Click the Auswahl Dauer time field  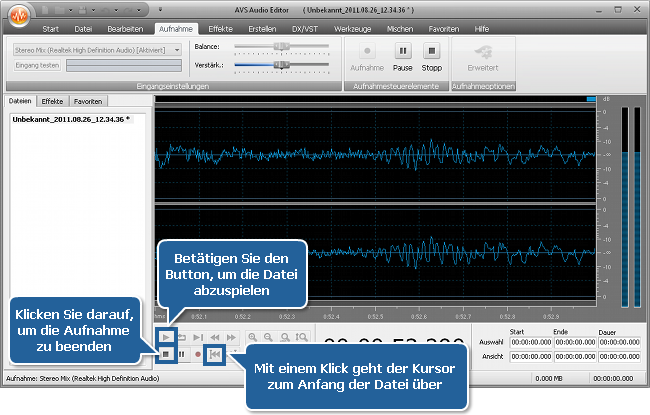click(620, 342)
